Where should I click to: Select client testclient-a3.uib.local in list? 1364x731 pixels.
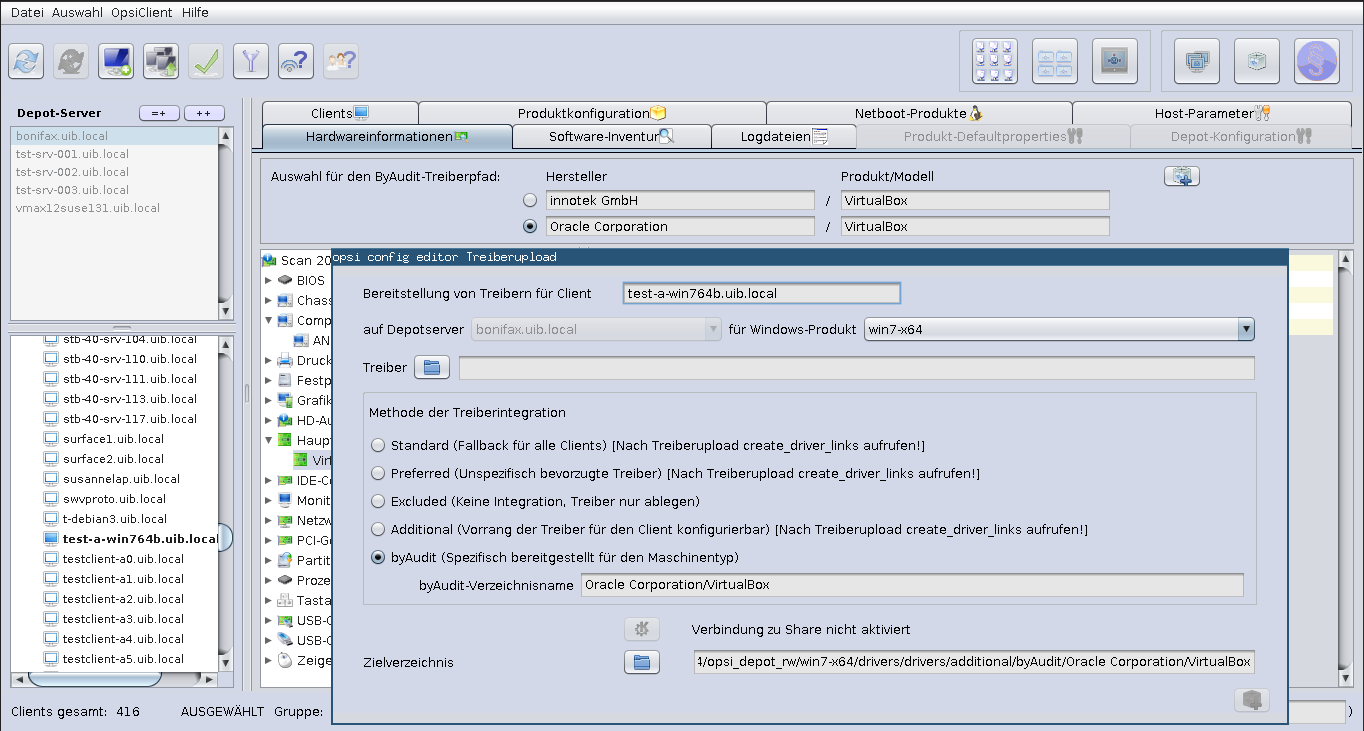123,619
